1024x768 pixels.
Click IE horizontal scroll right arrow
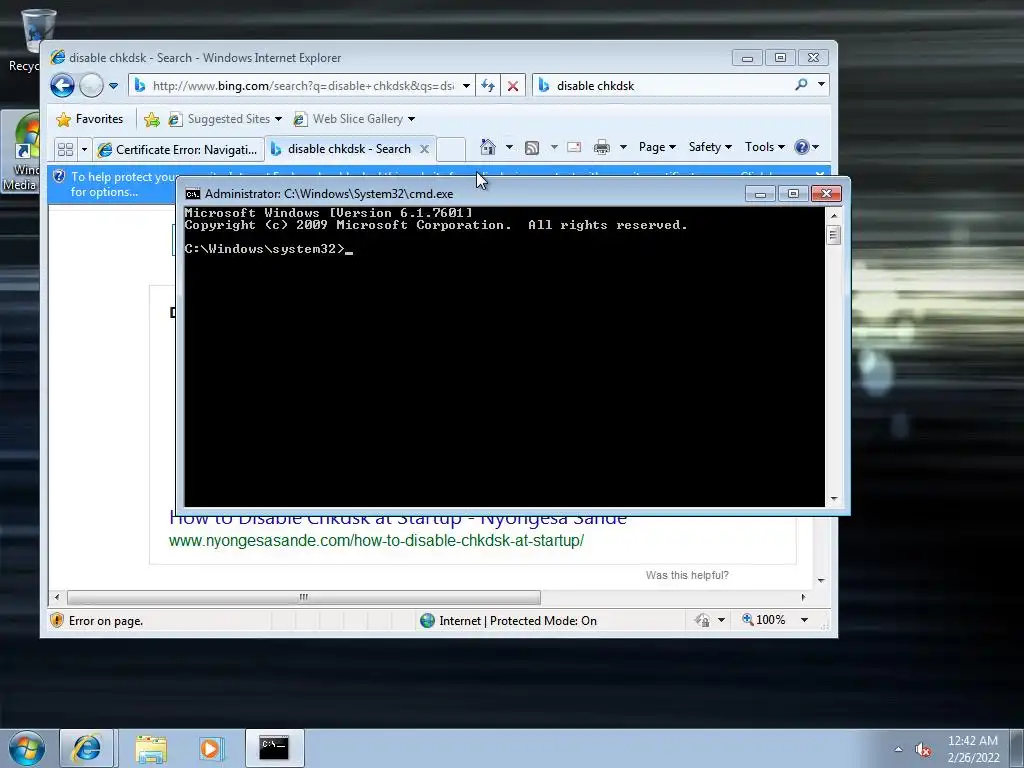(x=803, y=597)
